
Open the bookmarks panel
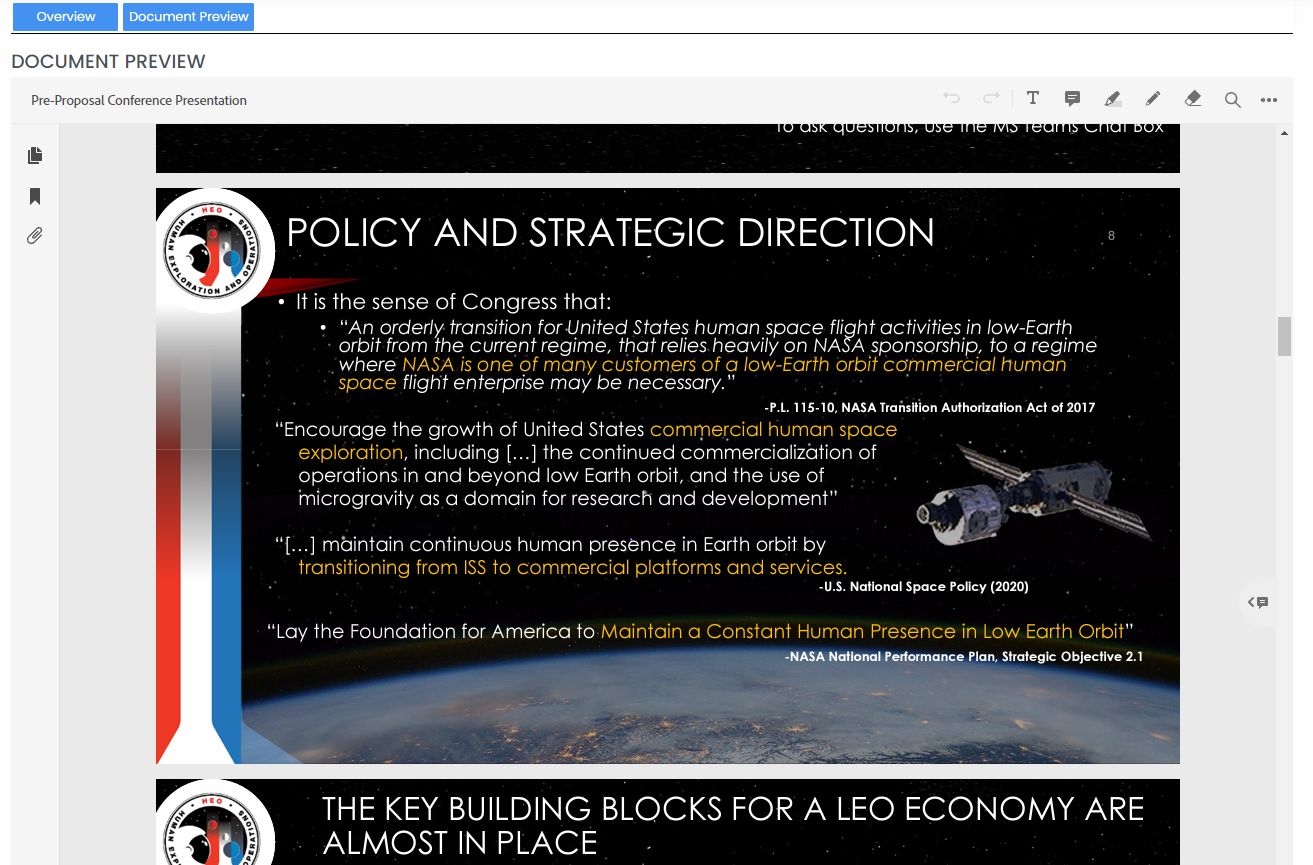point(35,196)
